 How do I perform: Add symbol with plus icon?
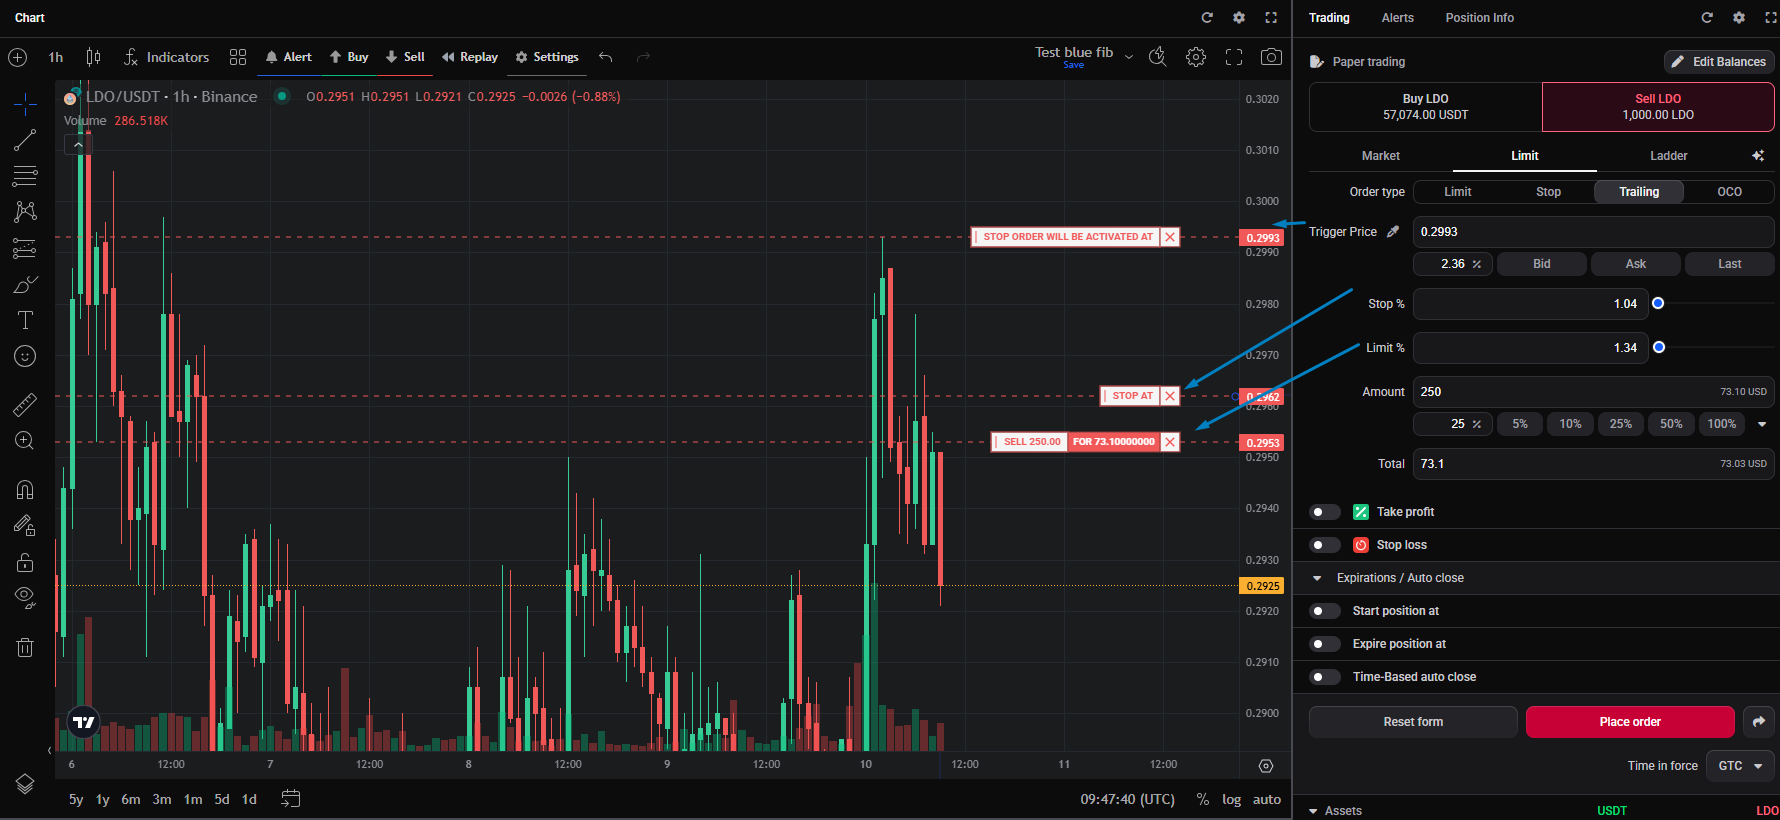pos(18,57)
